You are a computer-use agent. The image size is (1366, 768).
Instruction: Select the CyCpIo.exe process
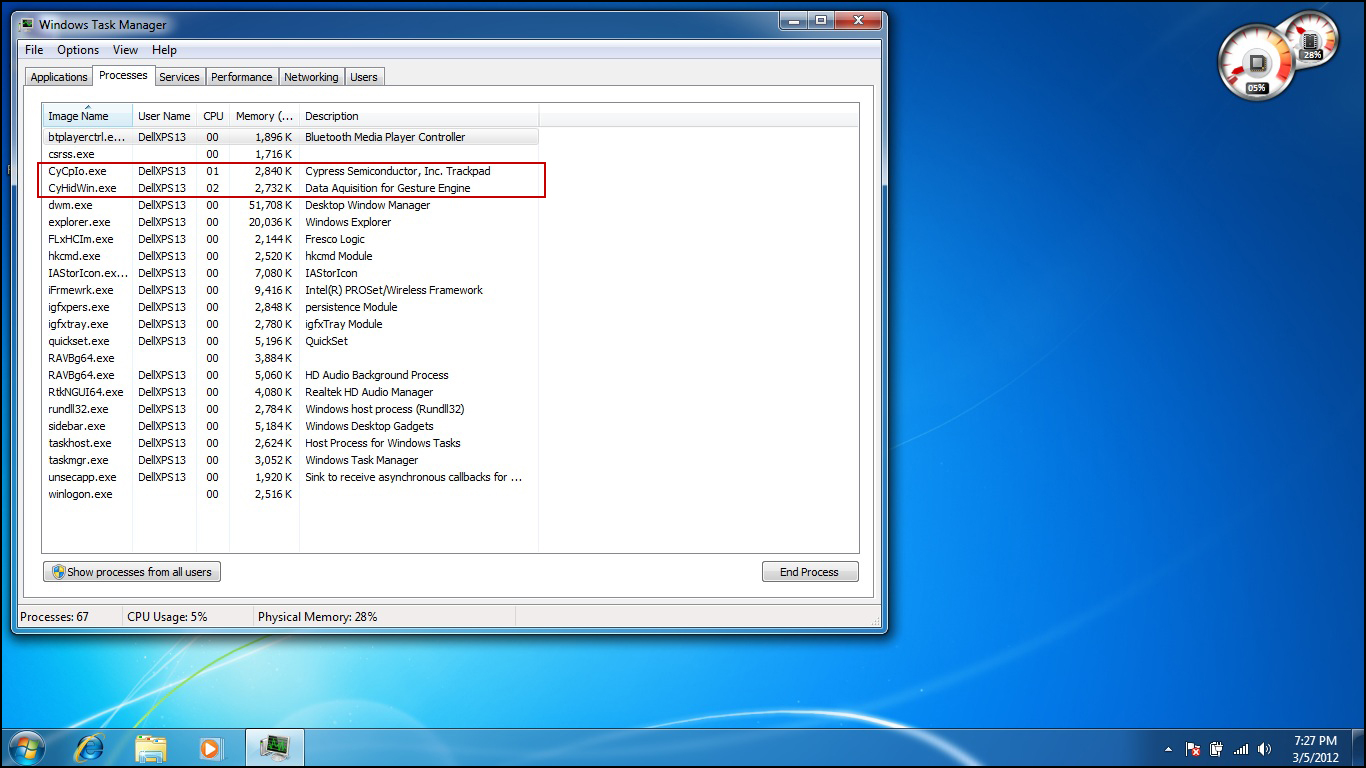click(291, 171)
